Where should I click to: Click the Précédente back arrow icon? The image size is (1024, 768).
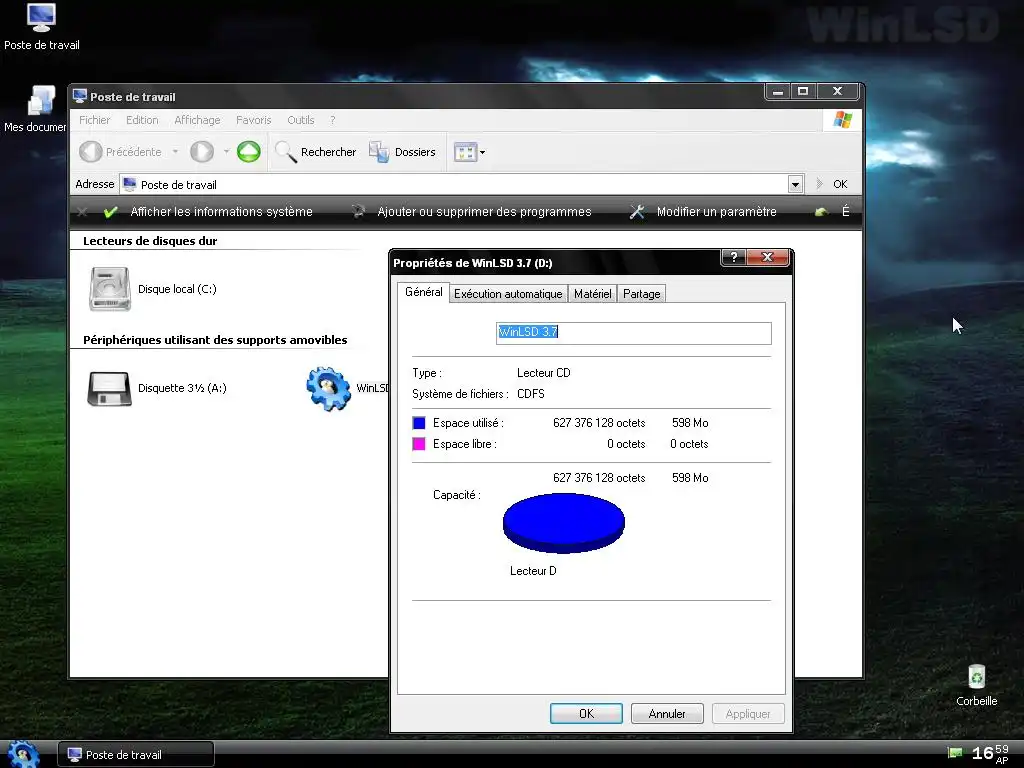point(91,152)
